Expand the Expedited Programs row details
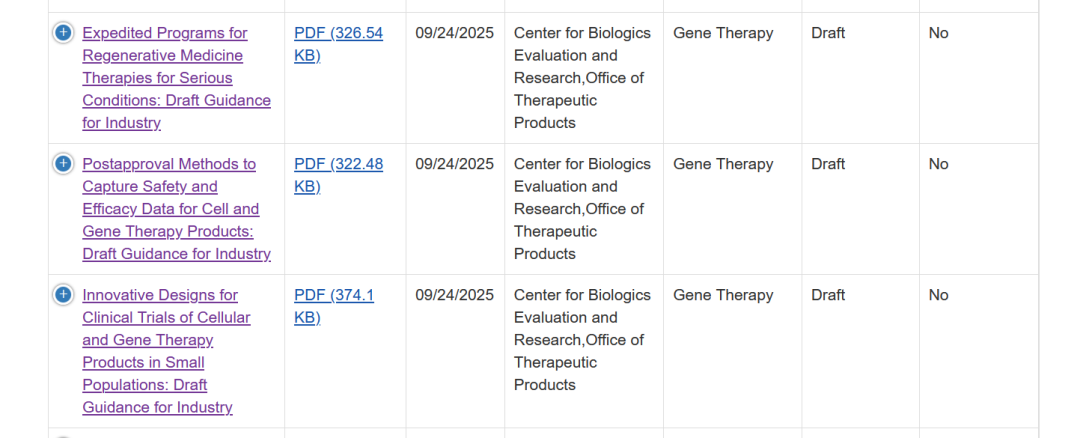Viewport: 1080px width, 438px height. pos(63,33)
